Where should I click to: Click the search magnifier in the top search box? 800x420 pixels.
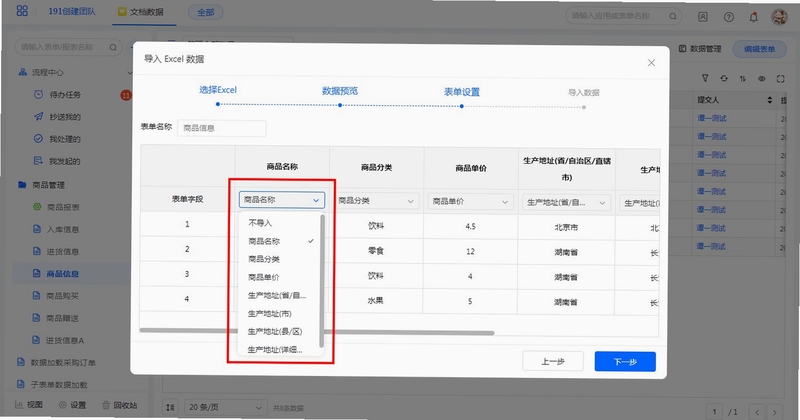point(673,16)
